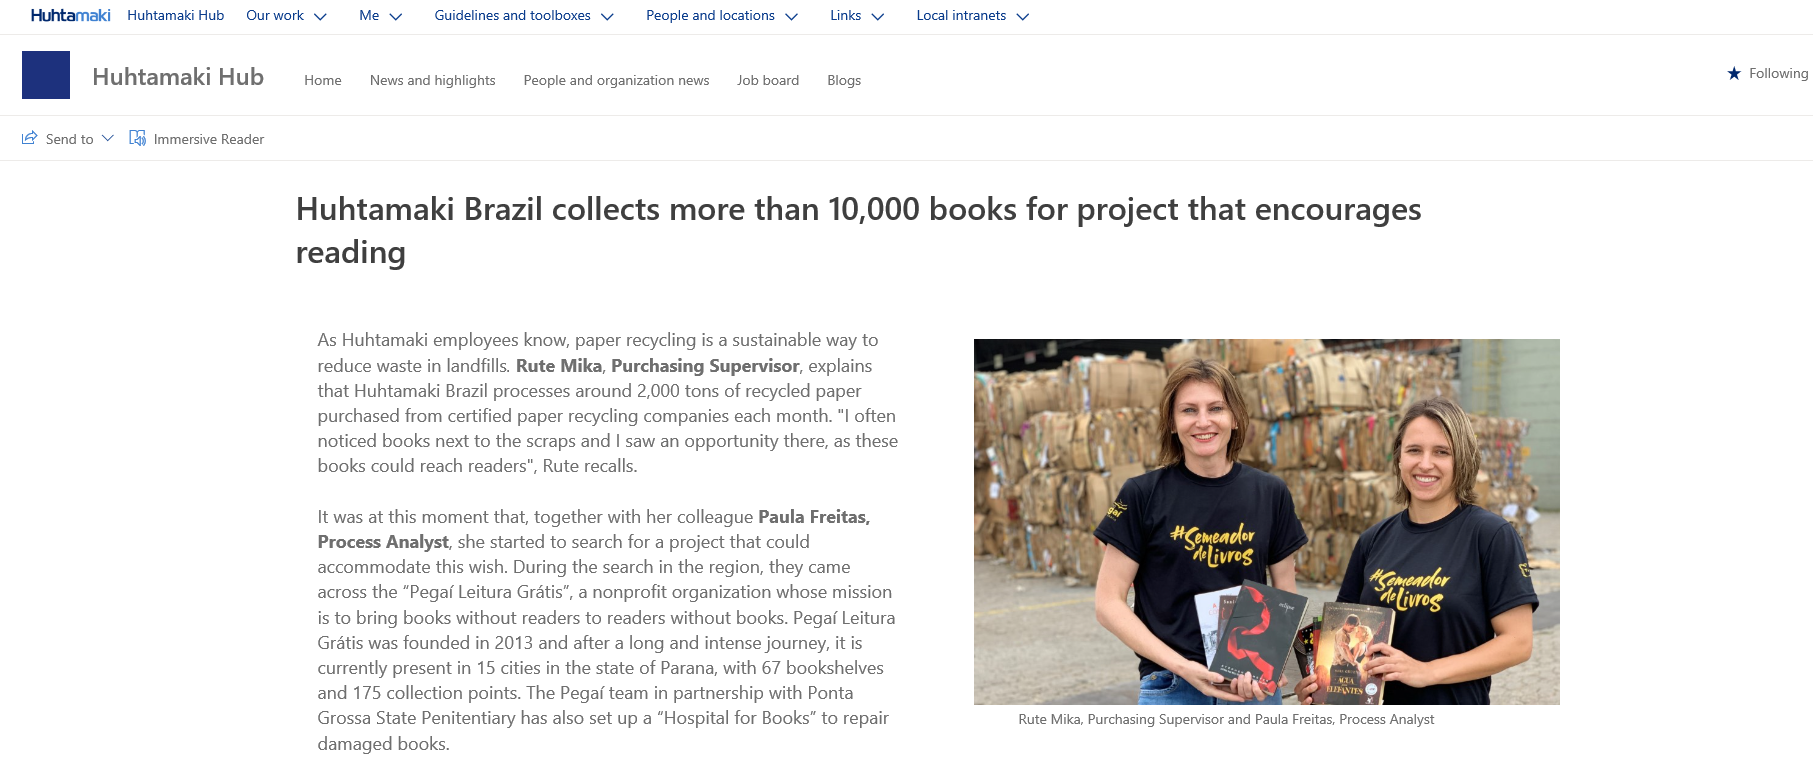The height and width of the screenshot is (771, 1813).
Task: Click the blue Huhtamaki Hub site logo square
Action: [x=46, y=75]
